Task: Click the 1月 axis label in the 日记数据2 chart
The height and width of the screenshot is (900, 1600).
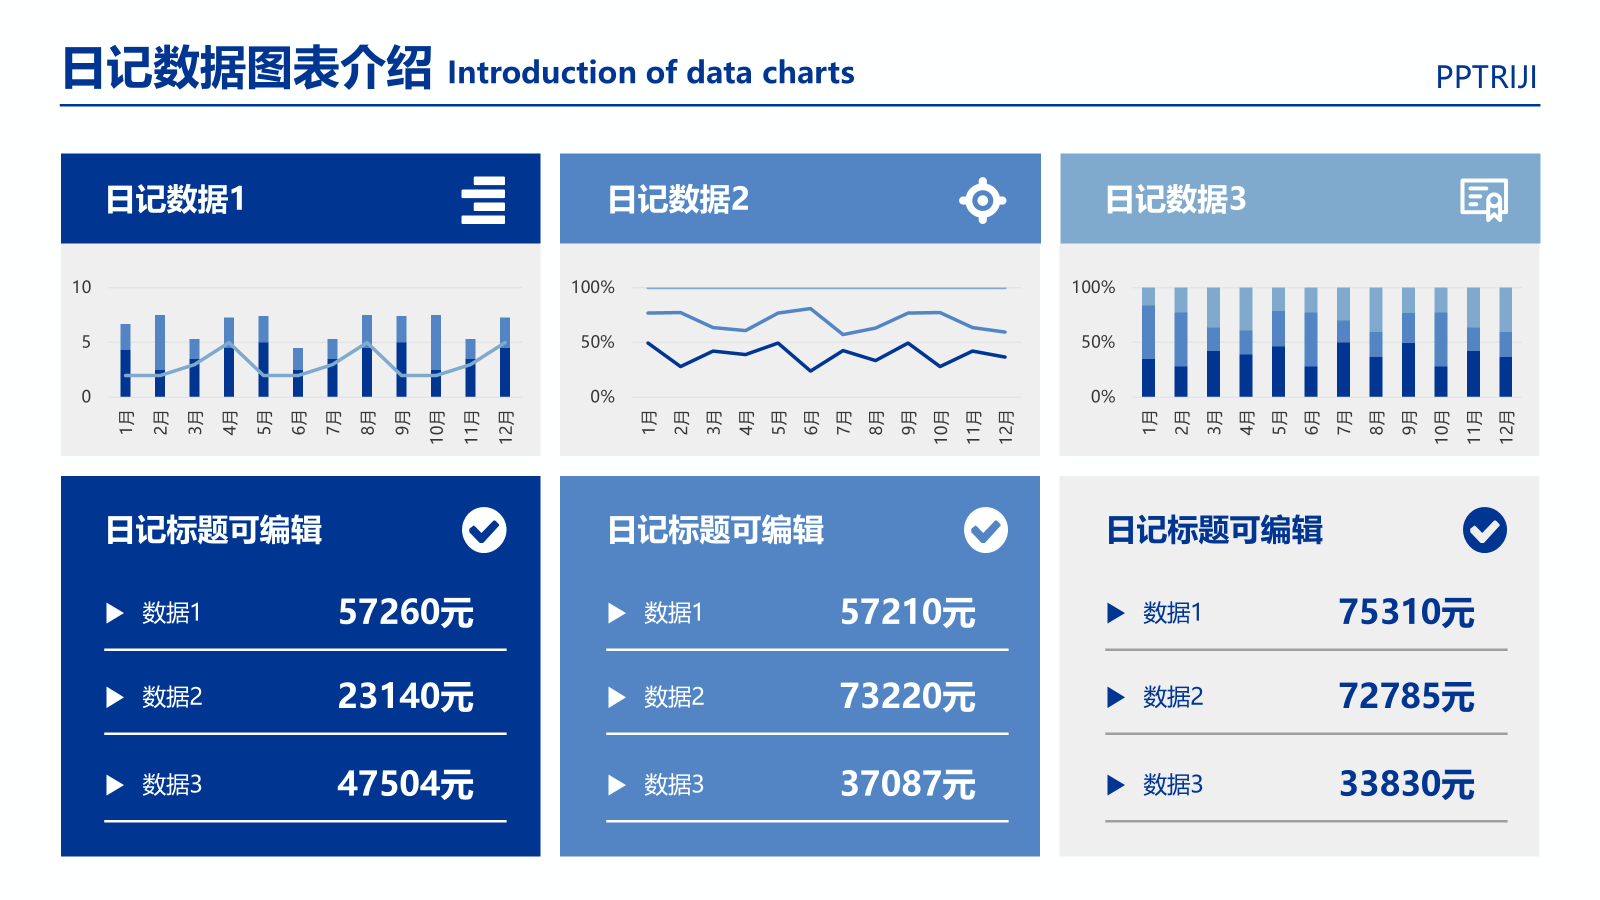Action: point(649,422)
